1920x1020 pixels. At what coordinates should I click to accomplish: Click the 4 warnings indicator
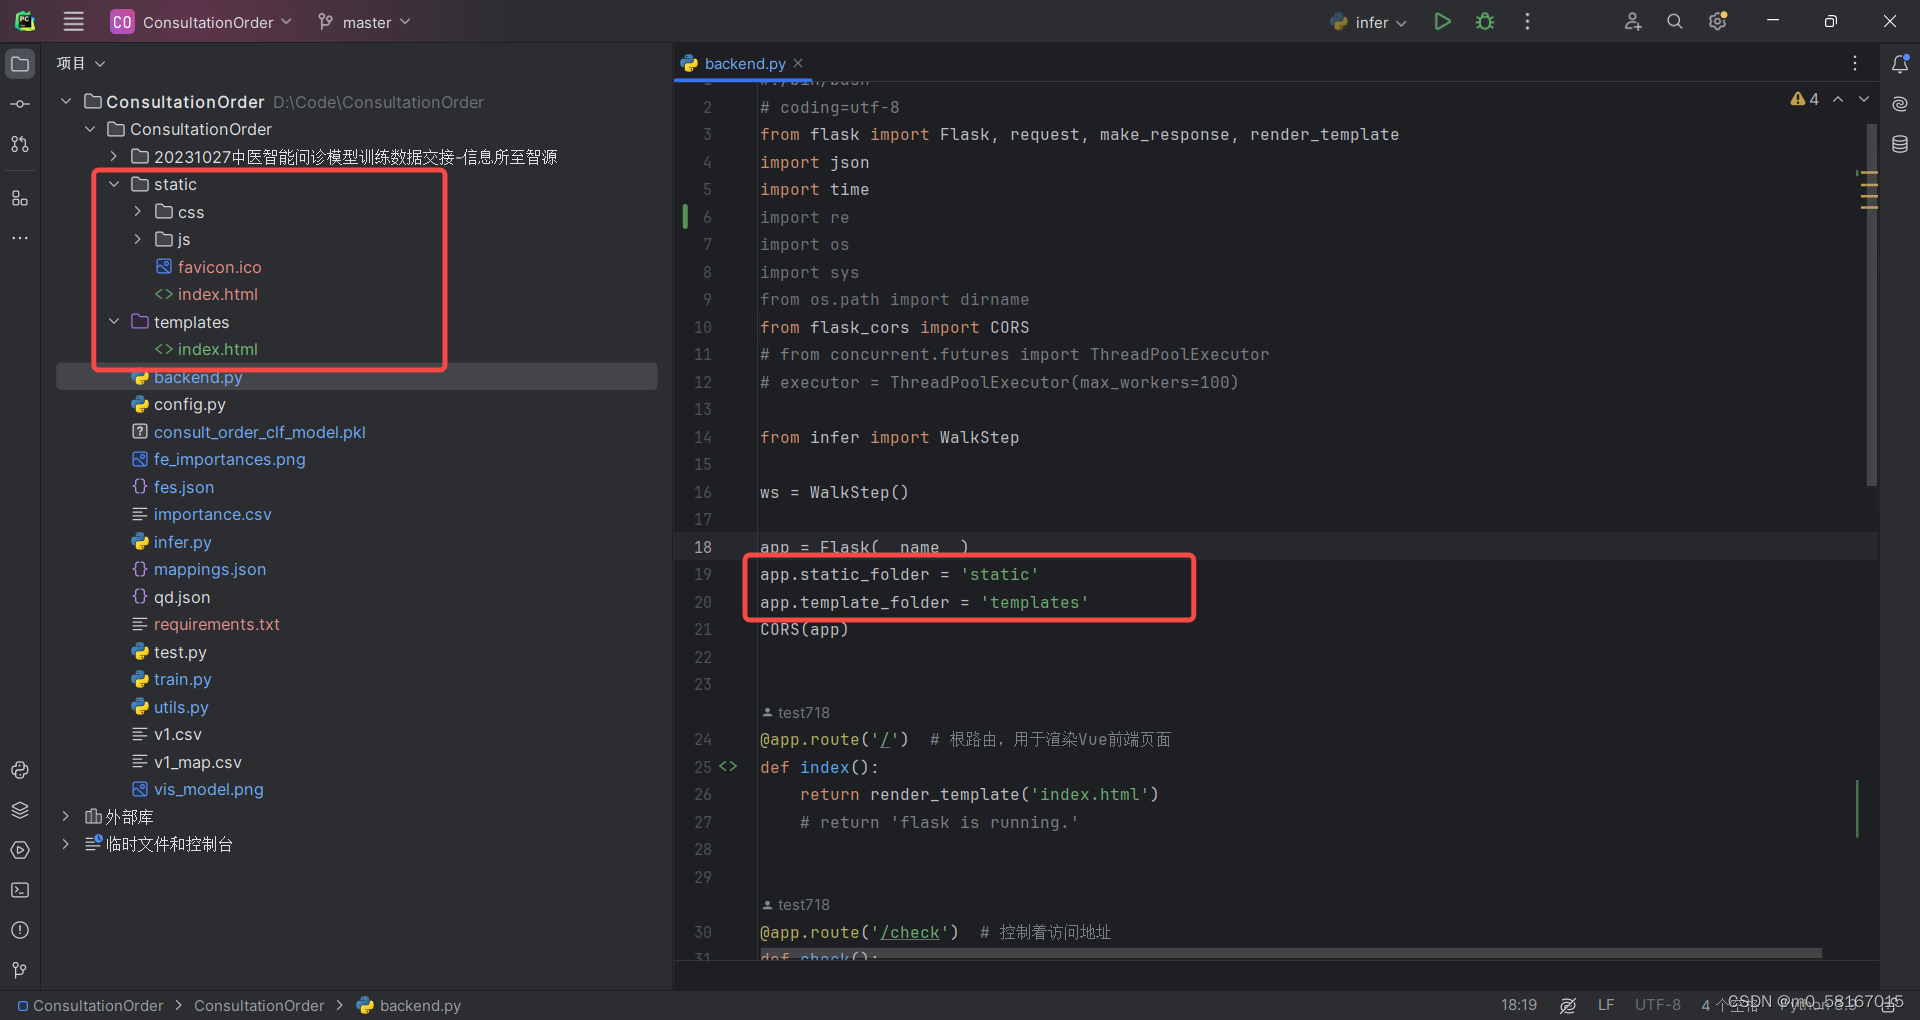[1805, 99]
